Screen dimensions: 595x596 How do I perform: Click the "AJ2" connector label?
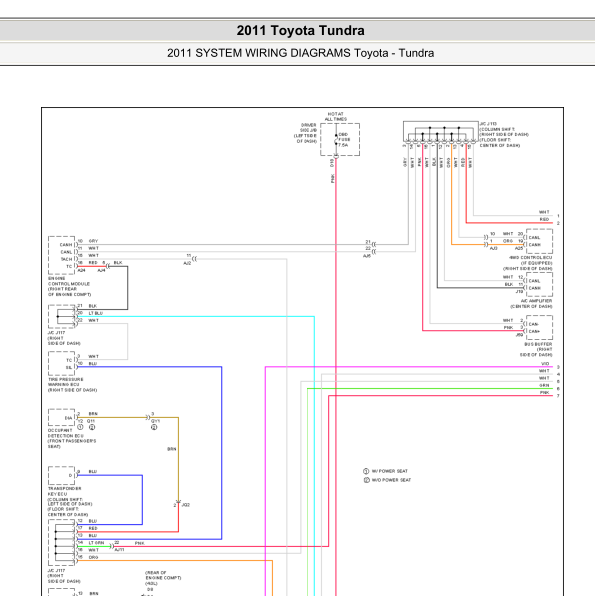point(187,263)
